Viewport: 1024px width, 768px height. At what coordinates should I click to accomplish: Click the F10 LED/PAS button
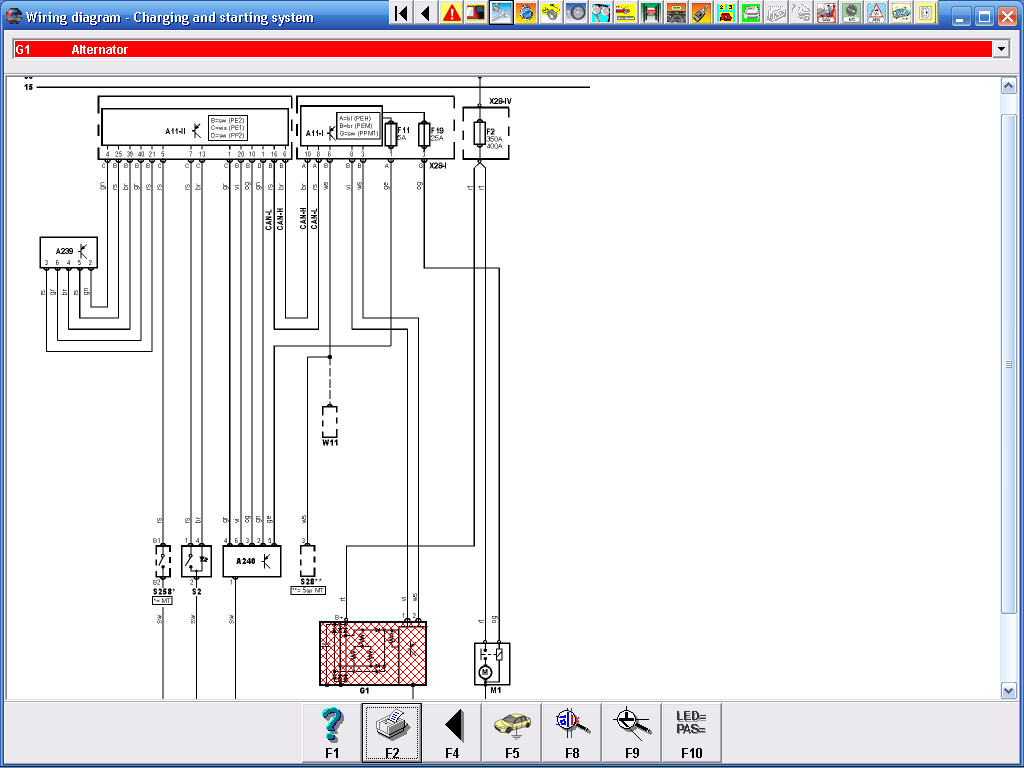(x=692, y=733)
